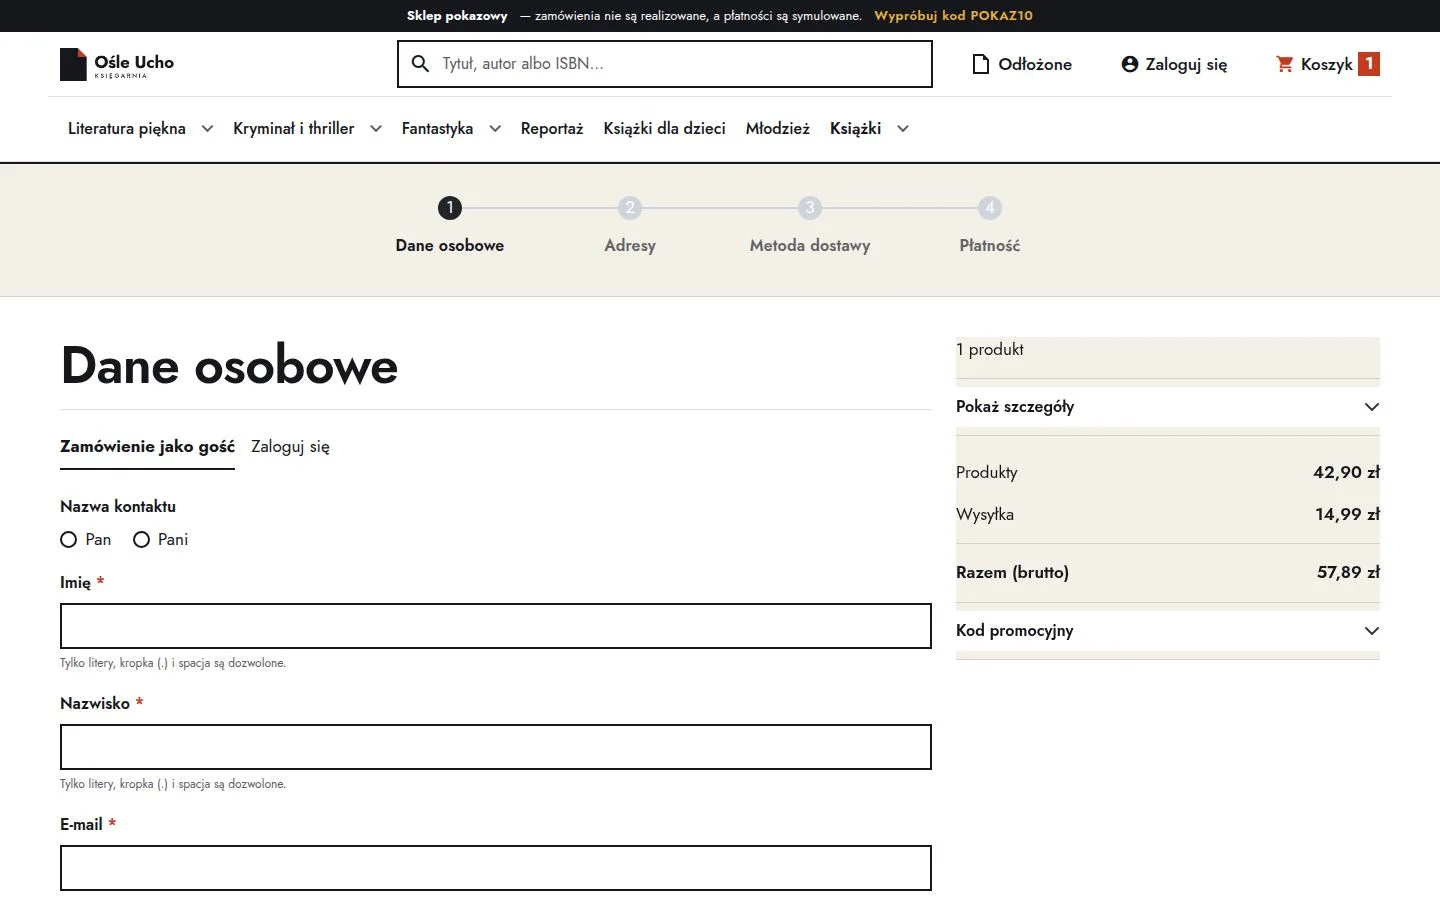Screen dimensions: 1440x900
Task: Click the Nazwisko input field
Action: click(496, 747)
